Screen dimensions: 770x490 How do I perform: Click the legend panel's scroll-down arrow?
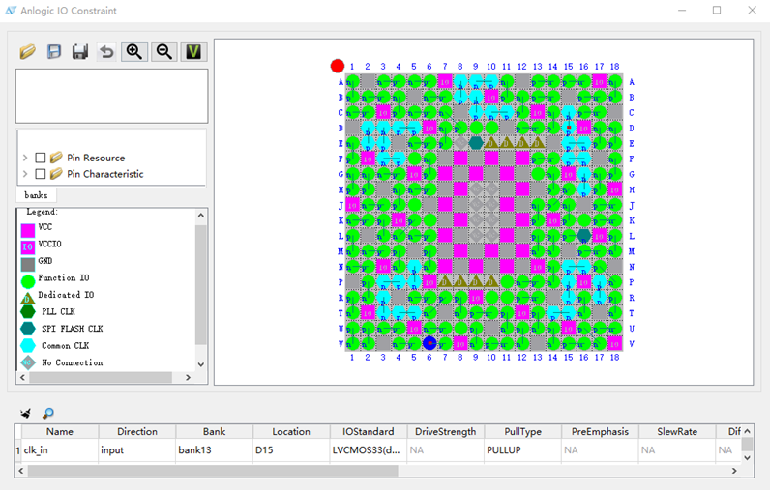click(x=201, y=364)
